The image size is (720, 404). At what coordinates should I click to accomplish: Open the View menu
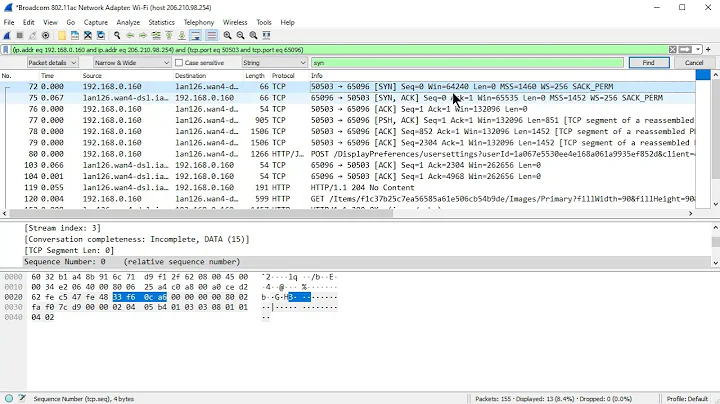(50, 22)
